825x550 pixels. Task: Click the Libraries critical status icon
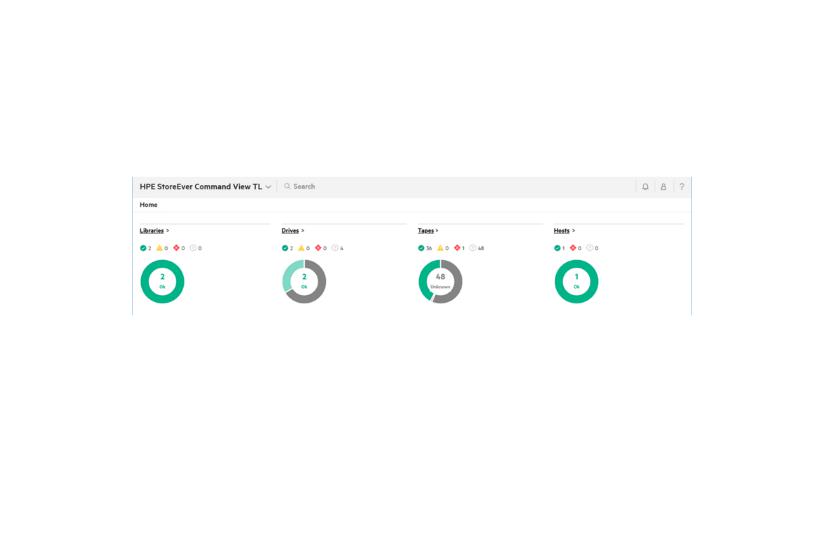click(x=176, y=248)
